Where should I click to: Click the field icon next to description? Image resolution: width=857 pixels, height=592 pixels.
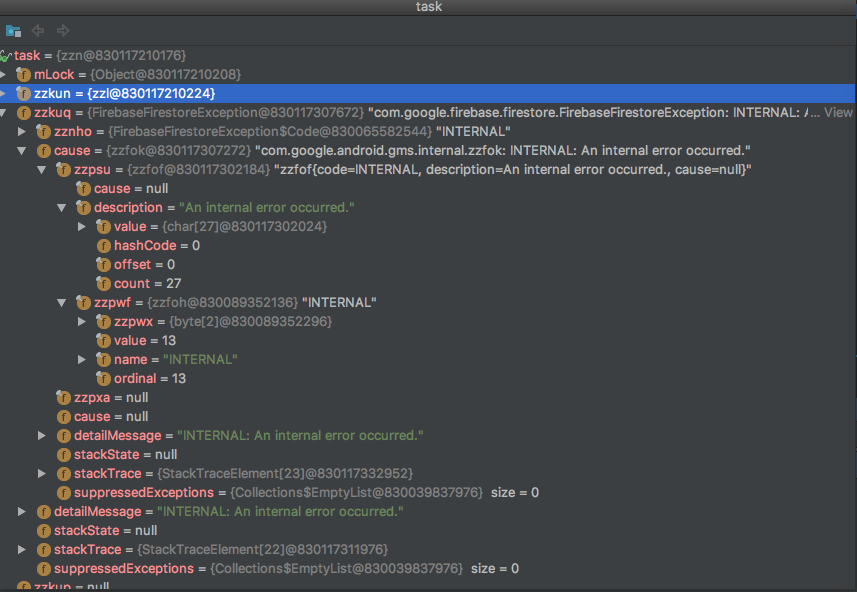coord(83,208)
